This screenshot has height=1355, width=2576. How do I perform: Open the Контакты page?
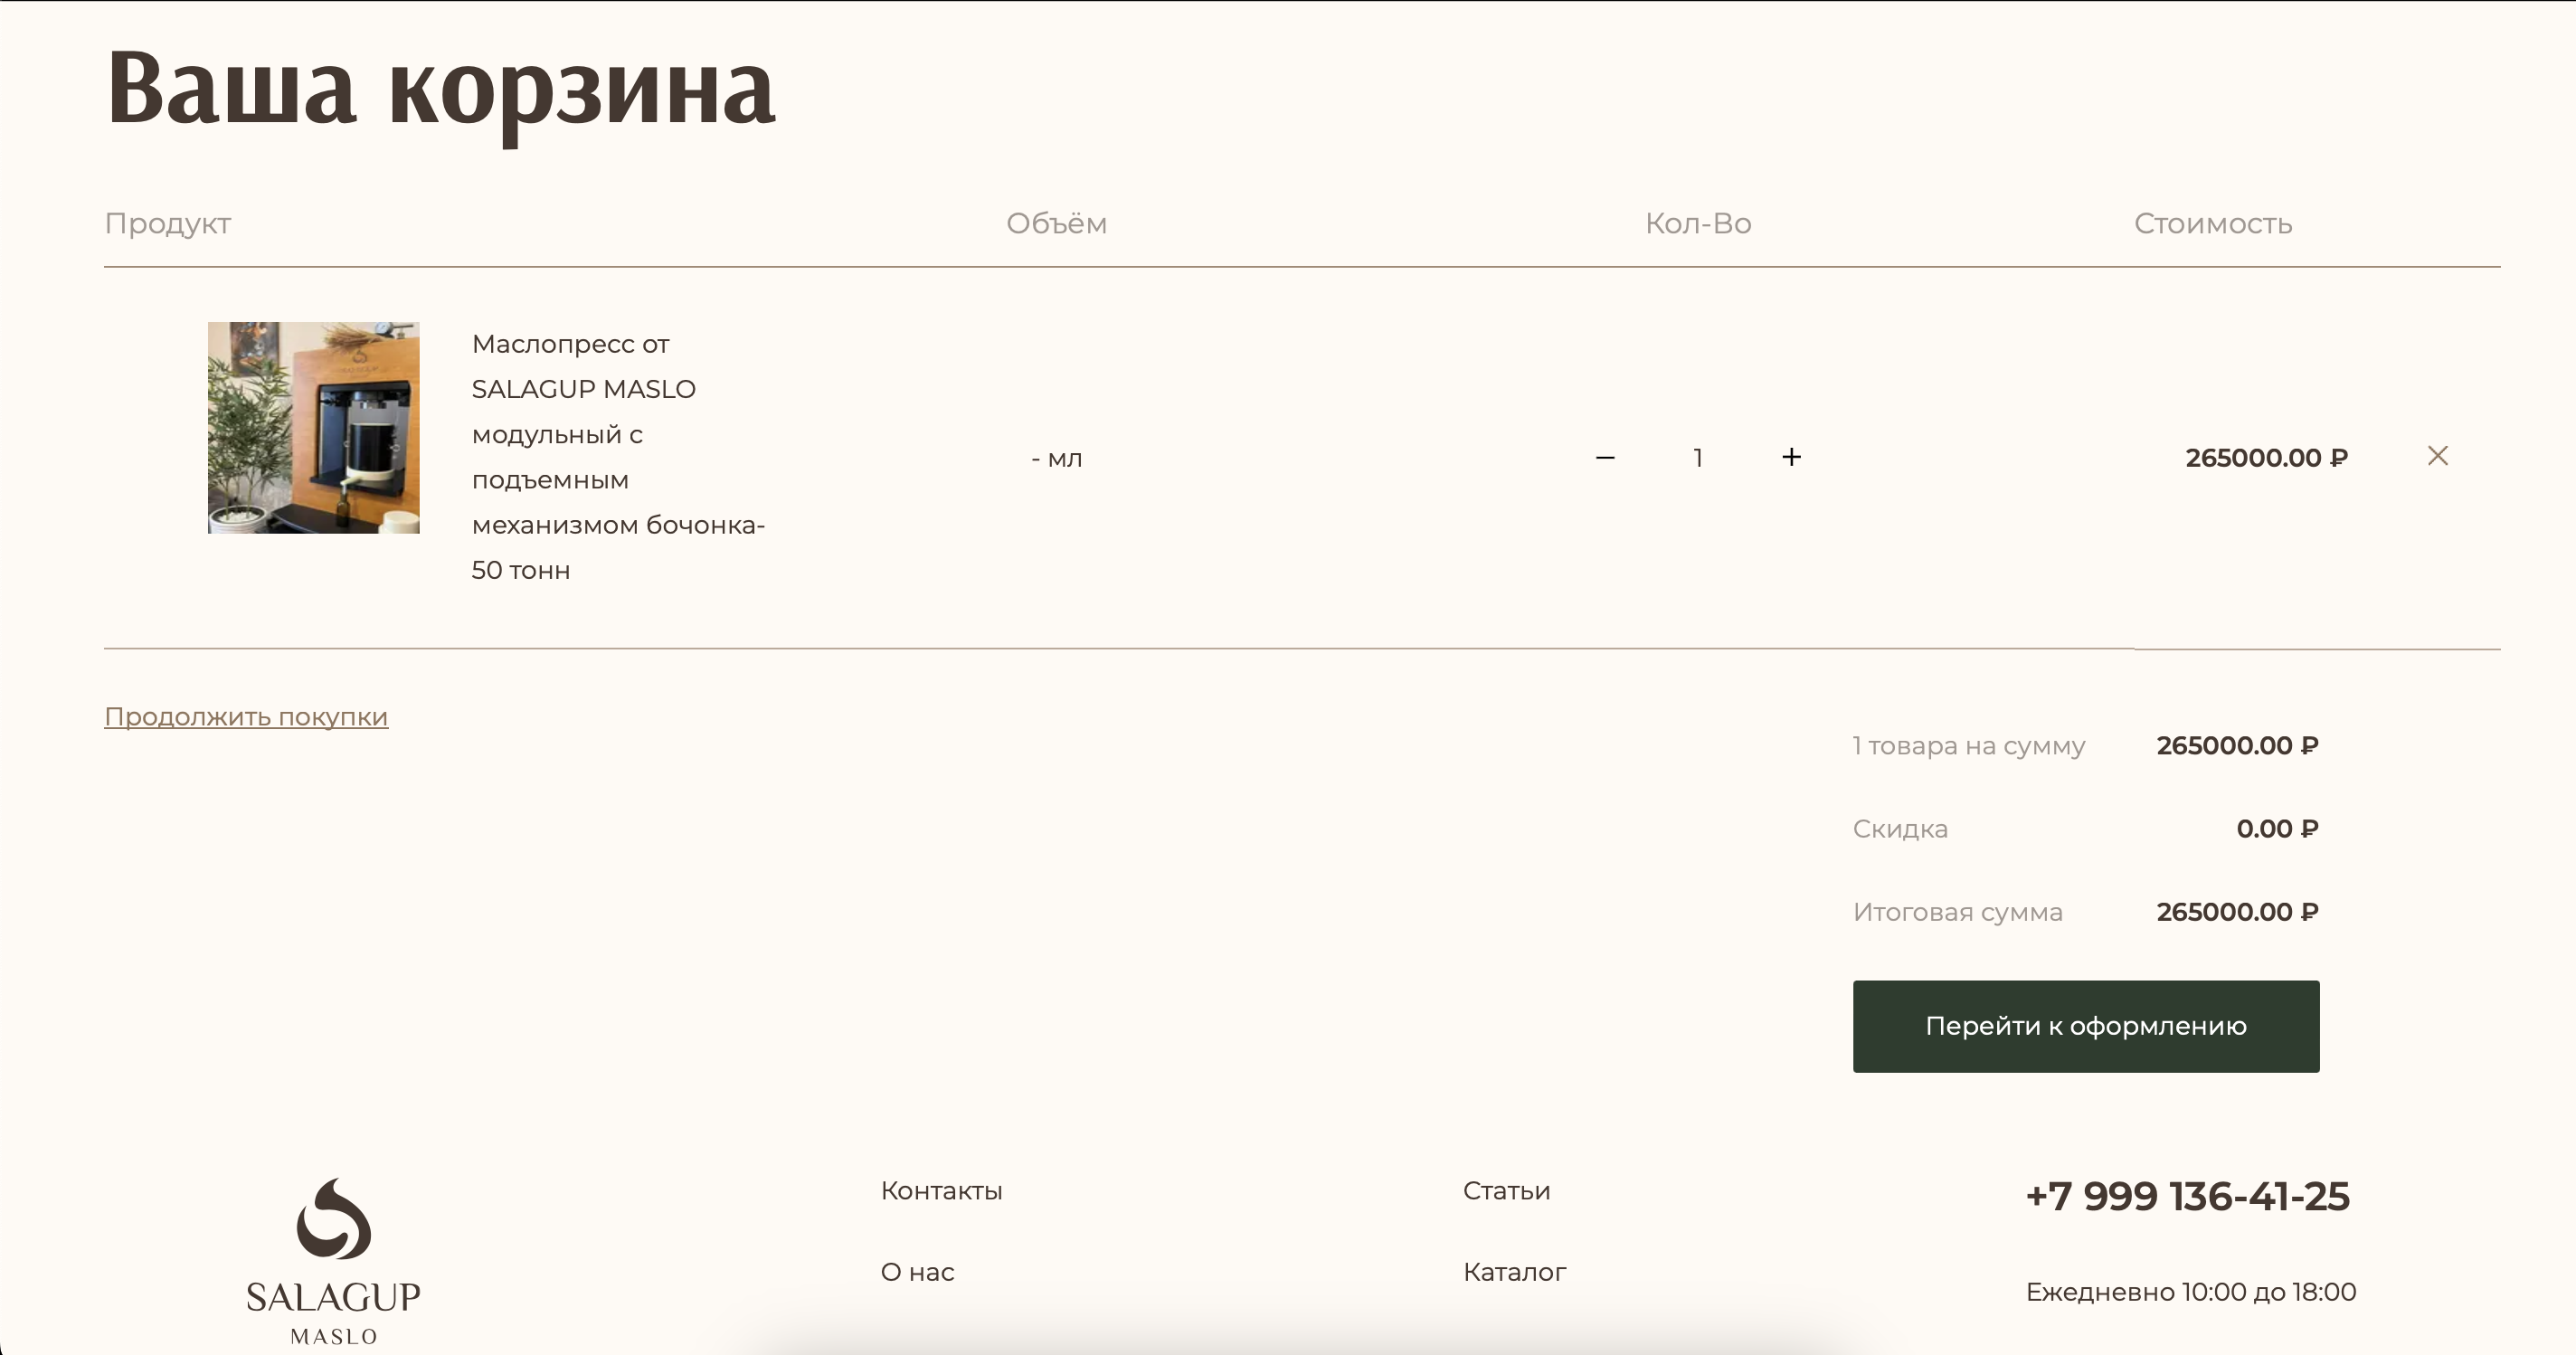point(941,1191)
